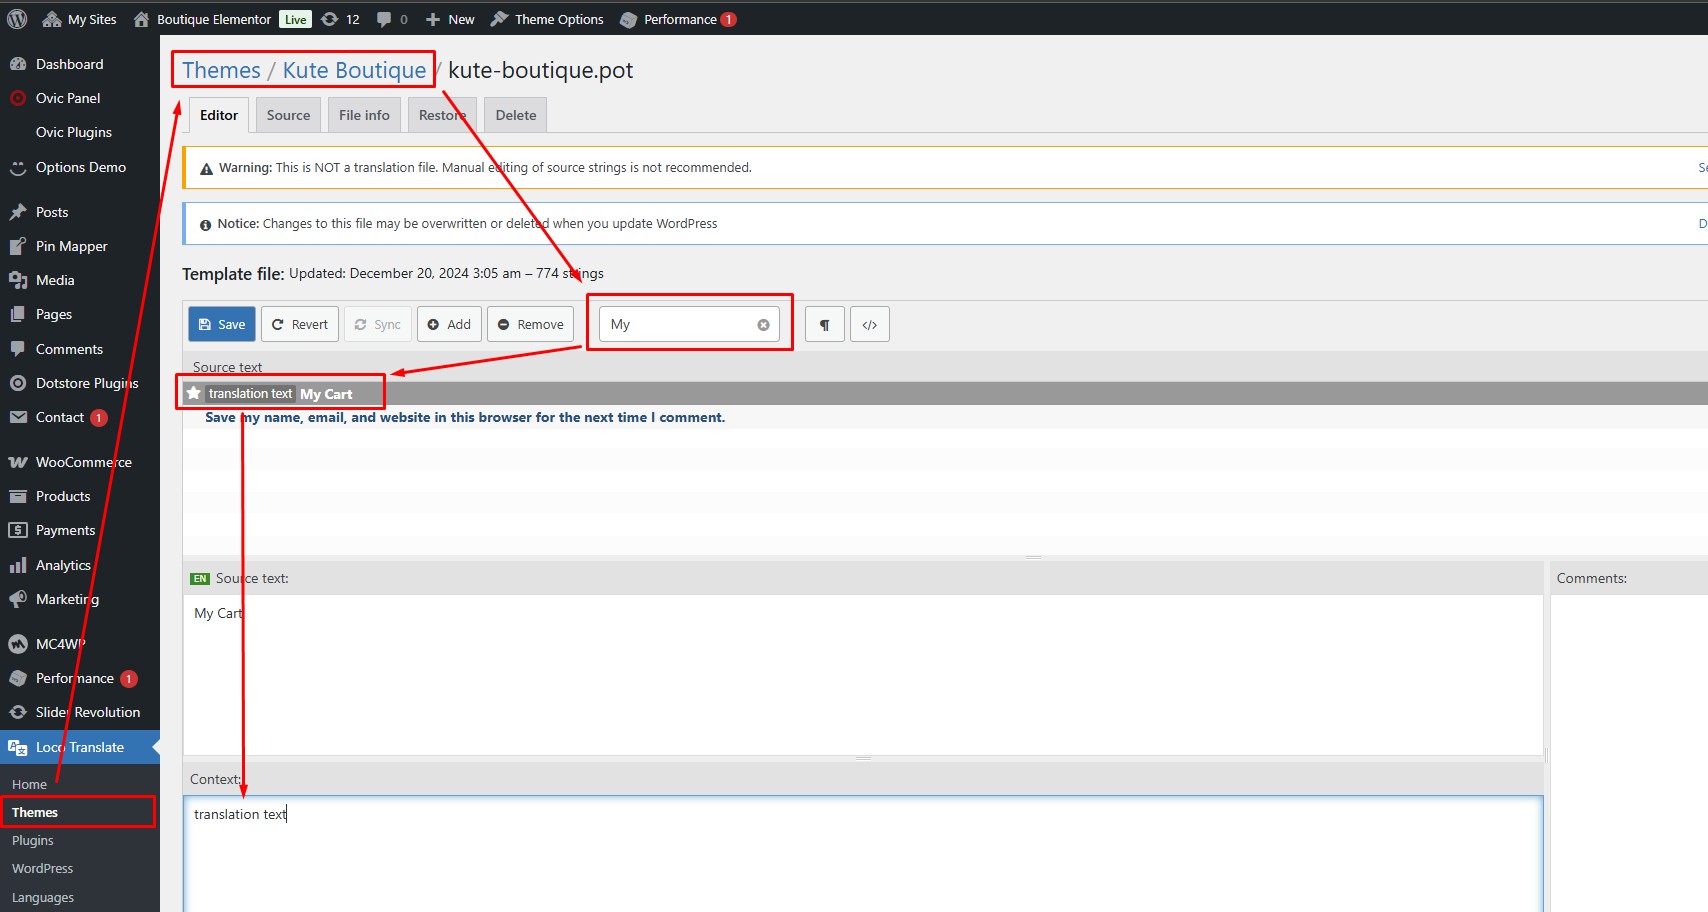Clear the filter field with the x icon
This screenshot has height=912, width=1708.
pos(763,325)
